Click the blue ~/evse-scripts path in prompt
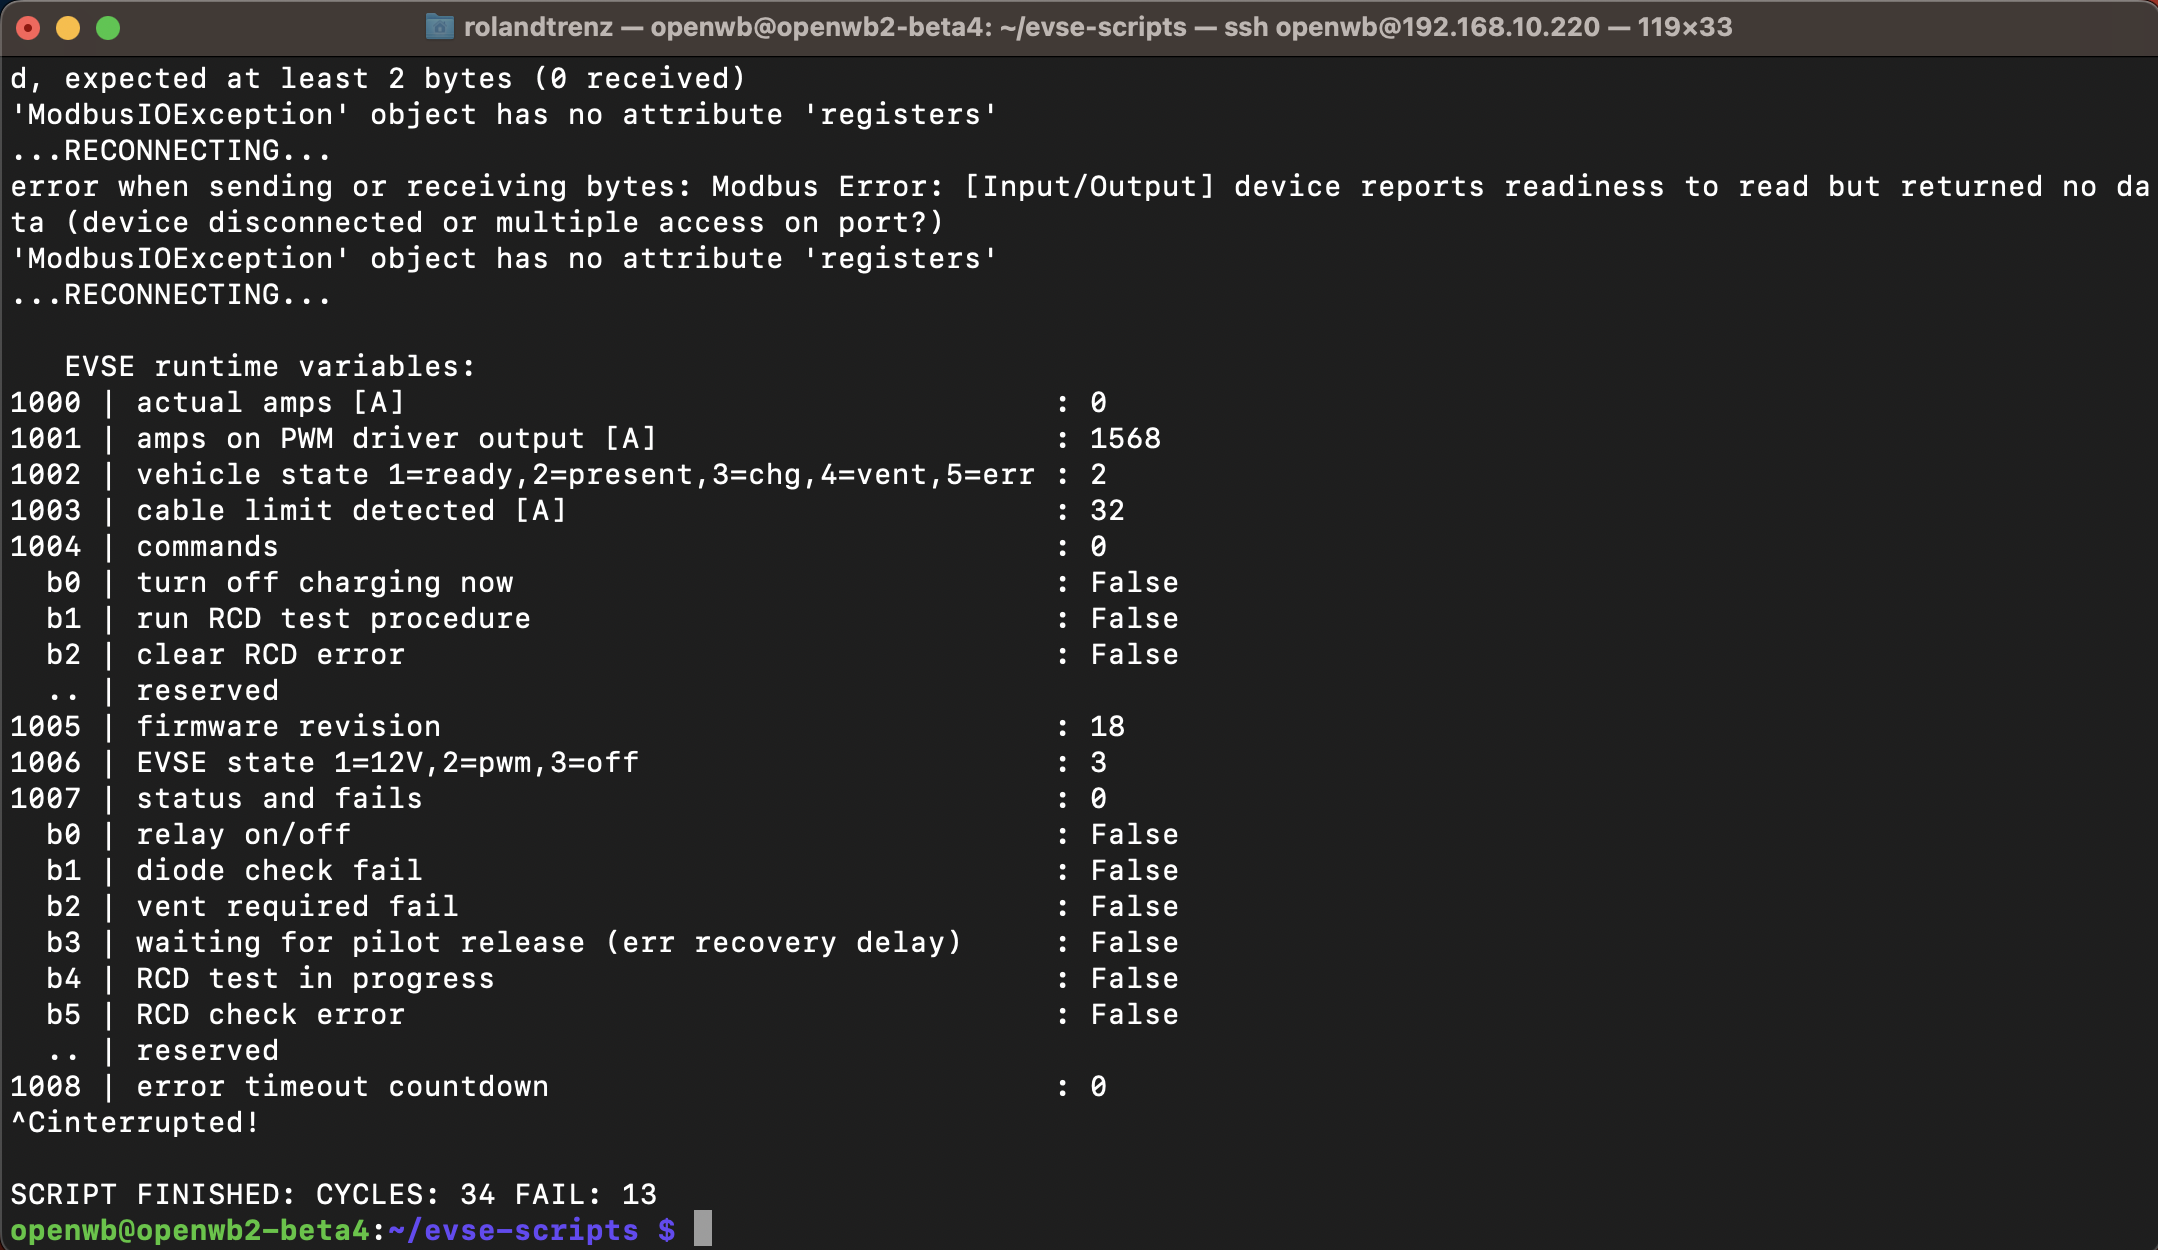Screen dimensions: 2158x1250 512,1230
